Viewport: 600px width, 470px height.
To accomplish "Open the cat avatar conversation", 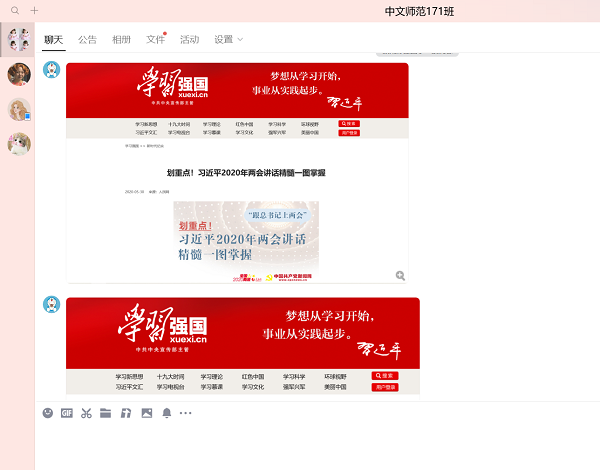I will pyautogui.click(x=19, y=144).
